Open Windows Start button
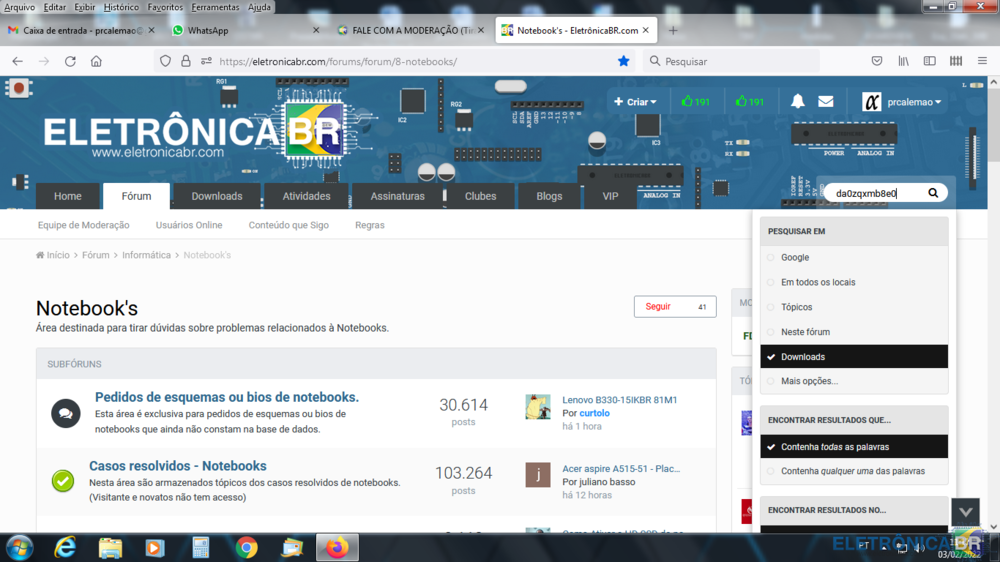The image size is (1000, 562). [19, 547]
